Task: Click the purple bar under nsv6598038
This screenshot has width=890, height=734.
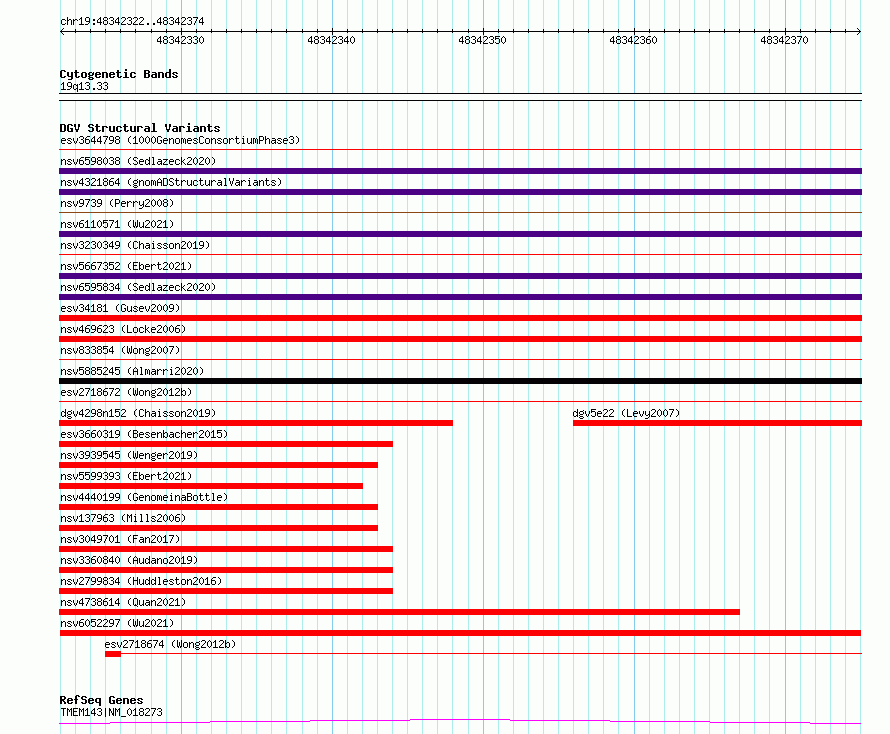Action: (x=460, y=171)
